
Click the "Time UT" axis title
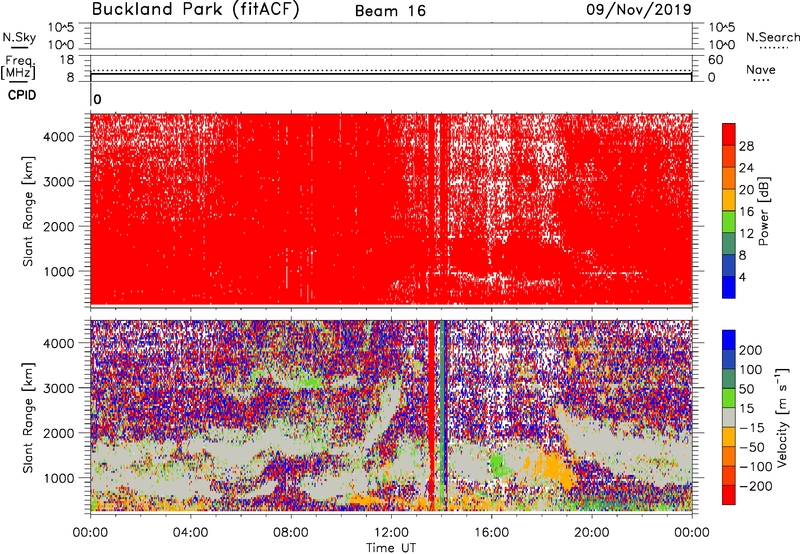click(391, 547)
